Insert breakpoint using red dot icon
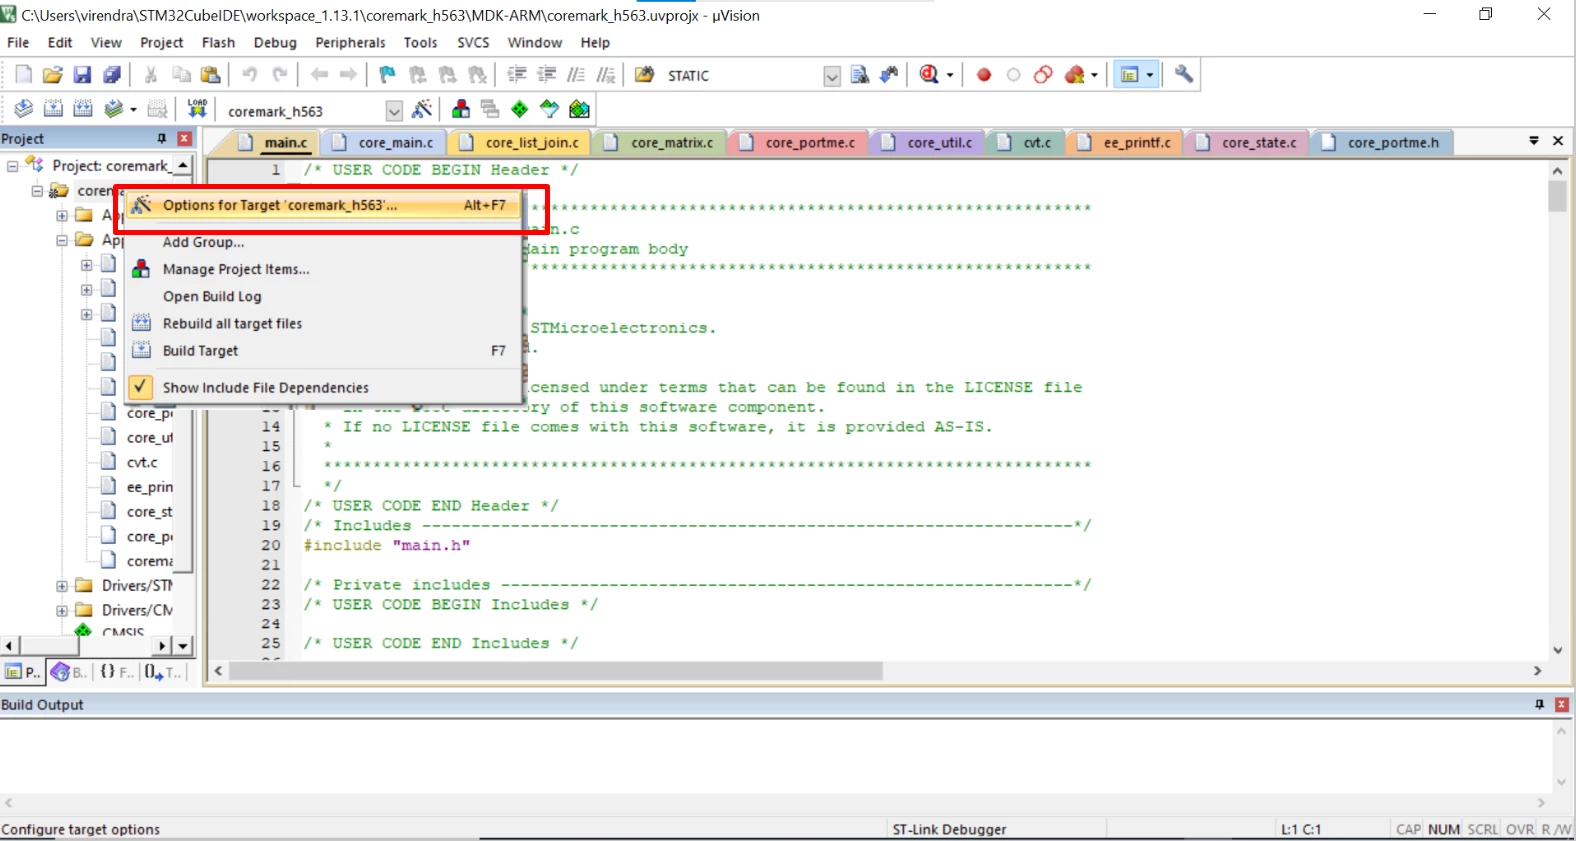 pos(984,75)
